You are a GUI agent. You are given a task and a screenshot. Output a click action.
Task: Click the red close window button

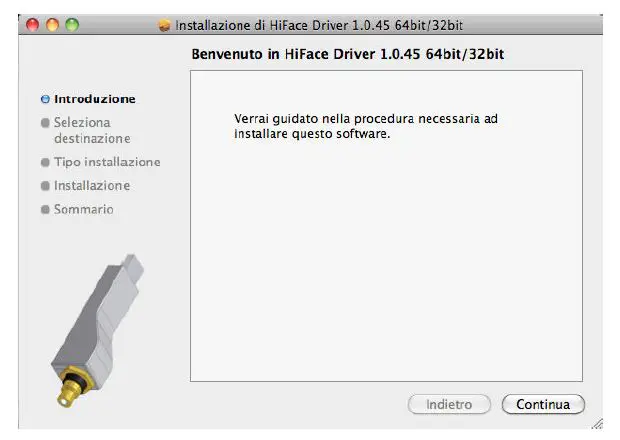tap(32, 25)
